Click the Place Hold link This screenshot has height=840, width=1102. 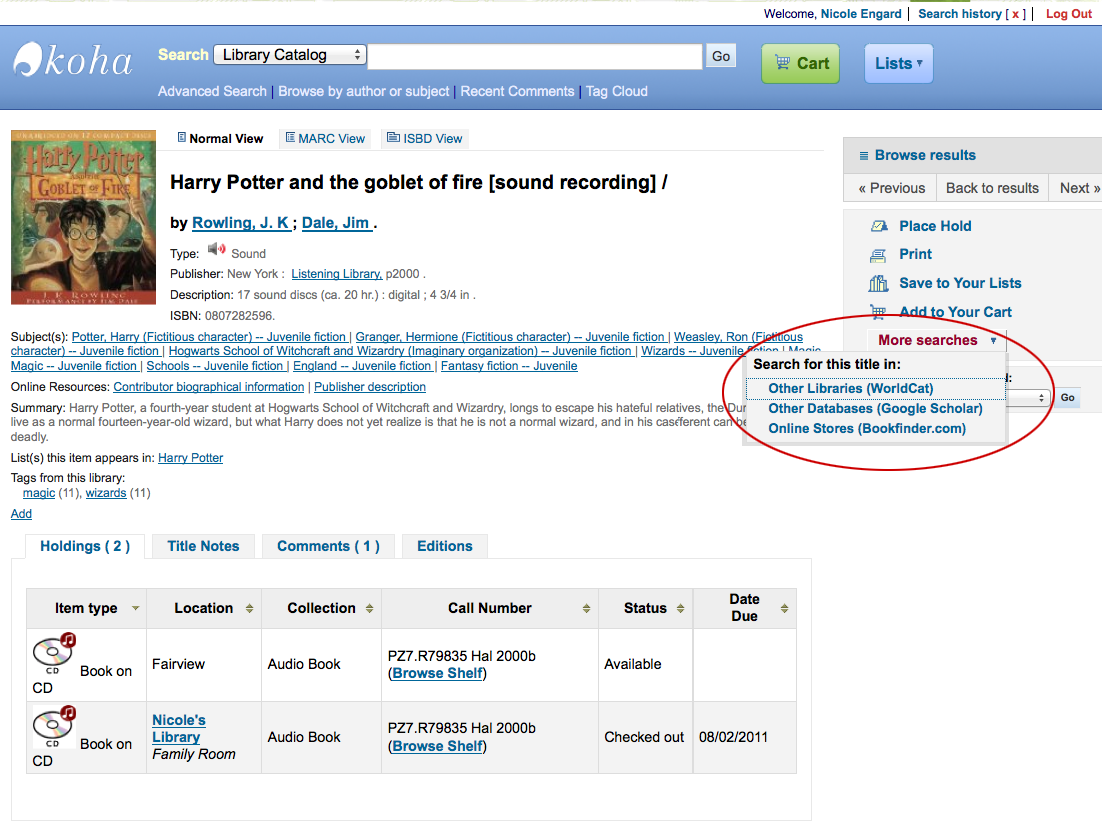[x=935, y=226]
